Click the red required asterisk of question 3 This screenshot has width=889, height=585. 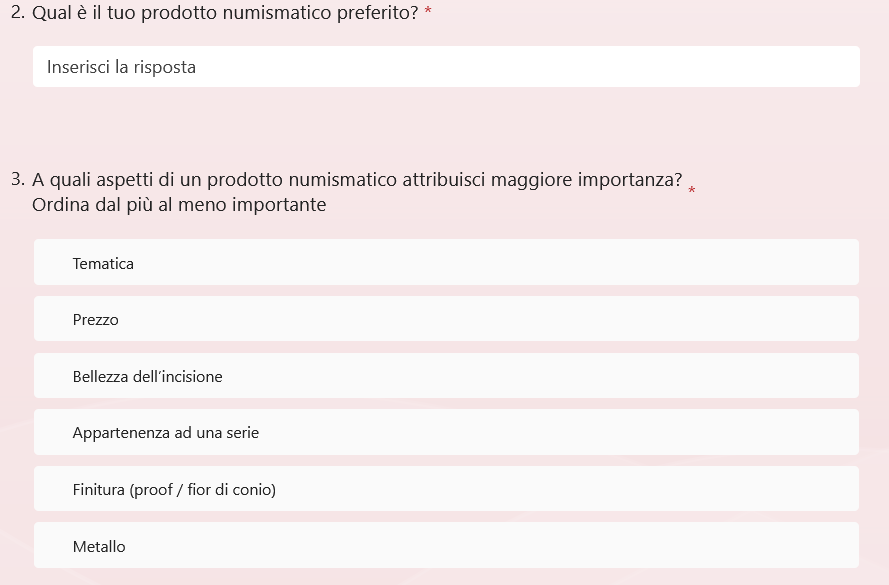(x=692, y=190)
